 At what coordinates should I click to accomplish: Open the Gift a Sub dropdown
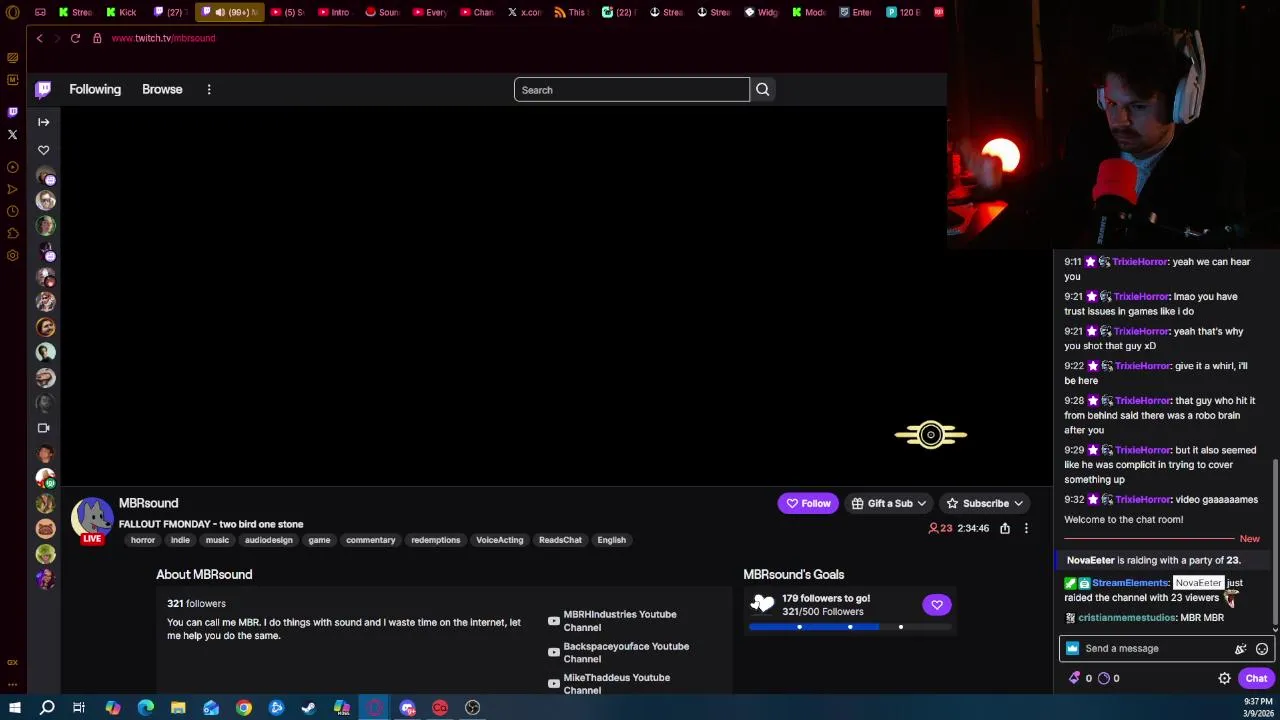coord(889,504)
